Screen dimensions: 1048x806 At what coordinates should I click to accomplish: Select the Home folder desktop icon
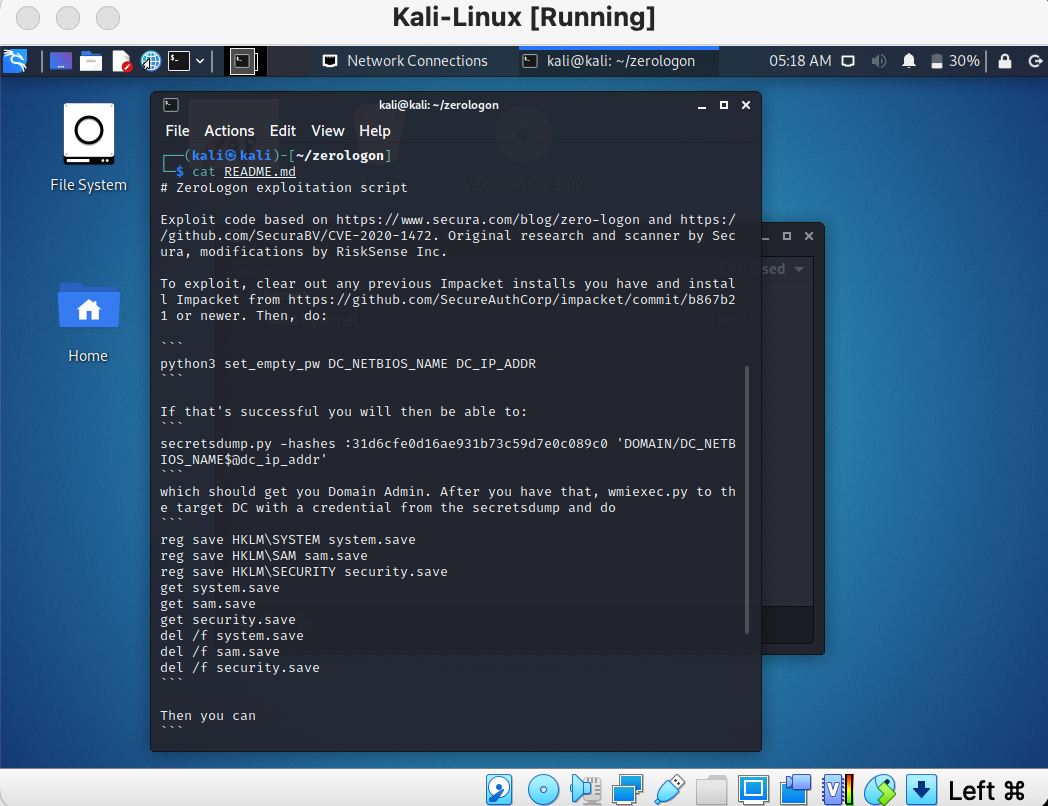[88, 323]
